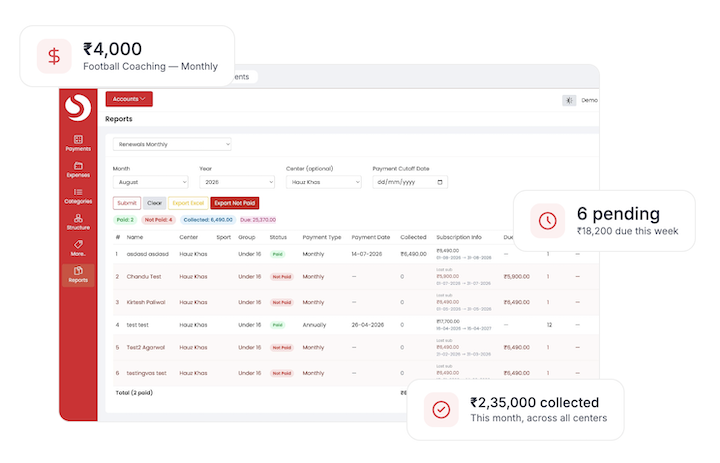
Task: Open the Center dropdown showing Hauz Khas
Action: [324, 182]
